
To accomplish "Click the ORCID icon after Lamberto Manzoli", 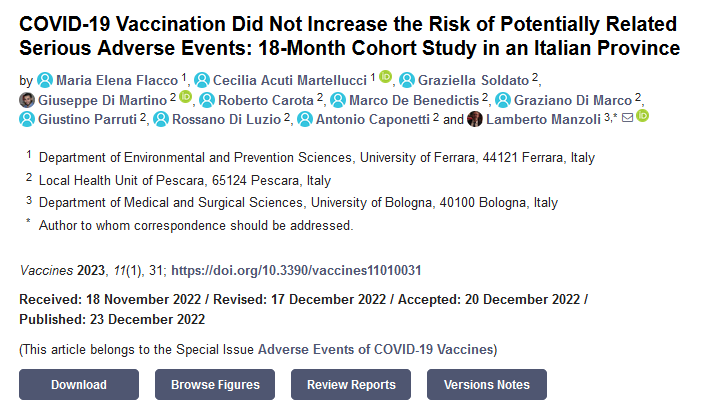I will click(x=642, y=117).
